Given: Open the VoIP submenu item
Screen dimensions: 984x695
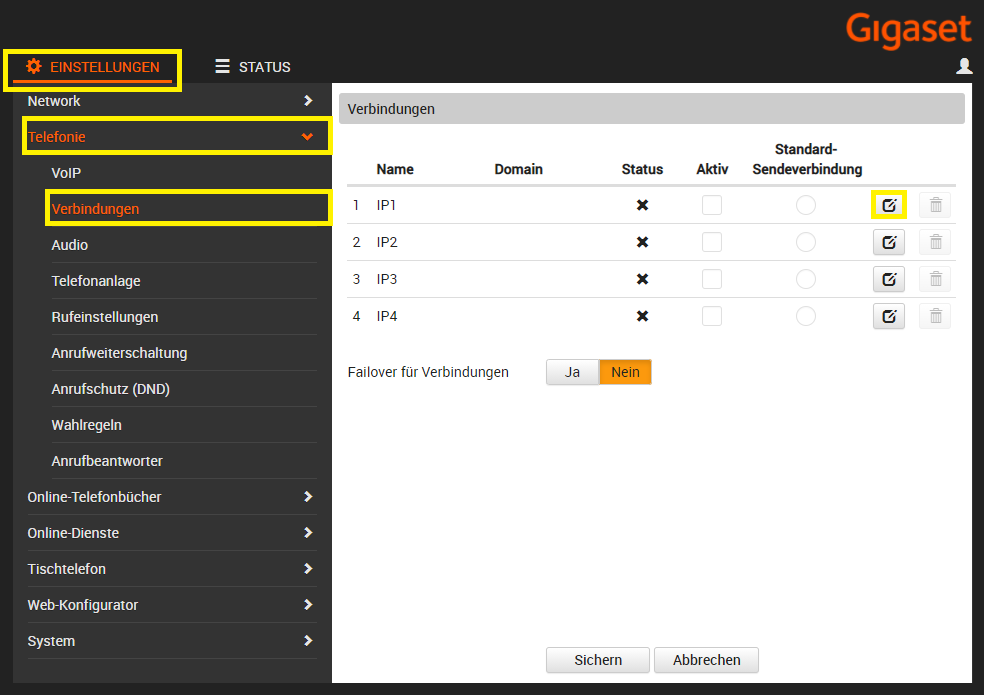Looking at the screenshot, I should coord(66,173).
